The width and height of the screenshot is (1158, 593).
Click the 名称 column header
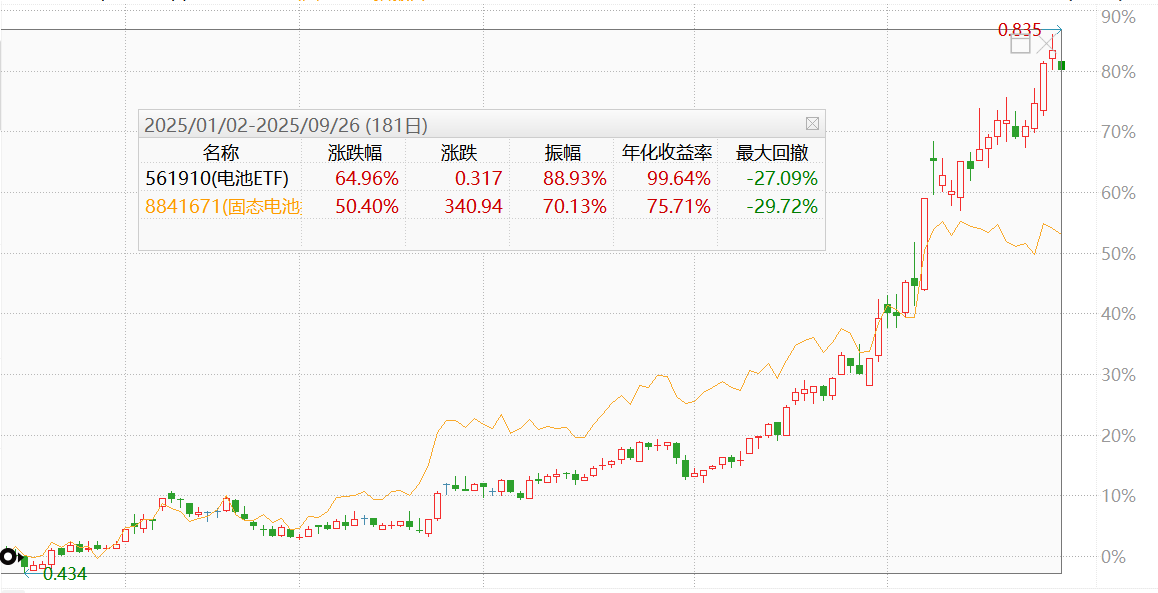point(221,153)
